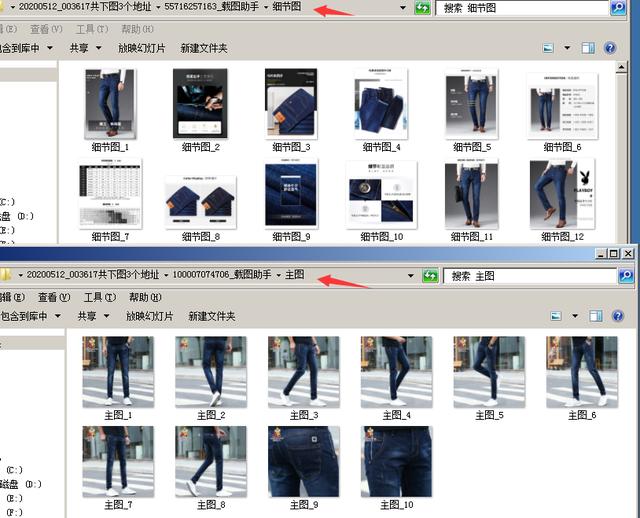Click view mode icon in top window
Viewport: 640px width, 518px height.
tap(548, 48)
